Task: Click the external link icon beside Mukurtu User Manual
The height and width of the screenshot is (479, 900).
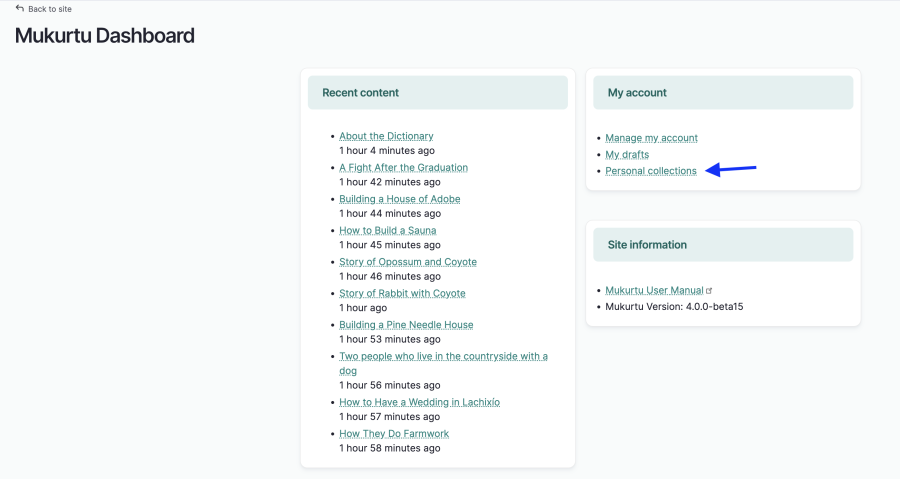Action: [x=709, y=291]
